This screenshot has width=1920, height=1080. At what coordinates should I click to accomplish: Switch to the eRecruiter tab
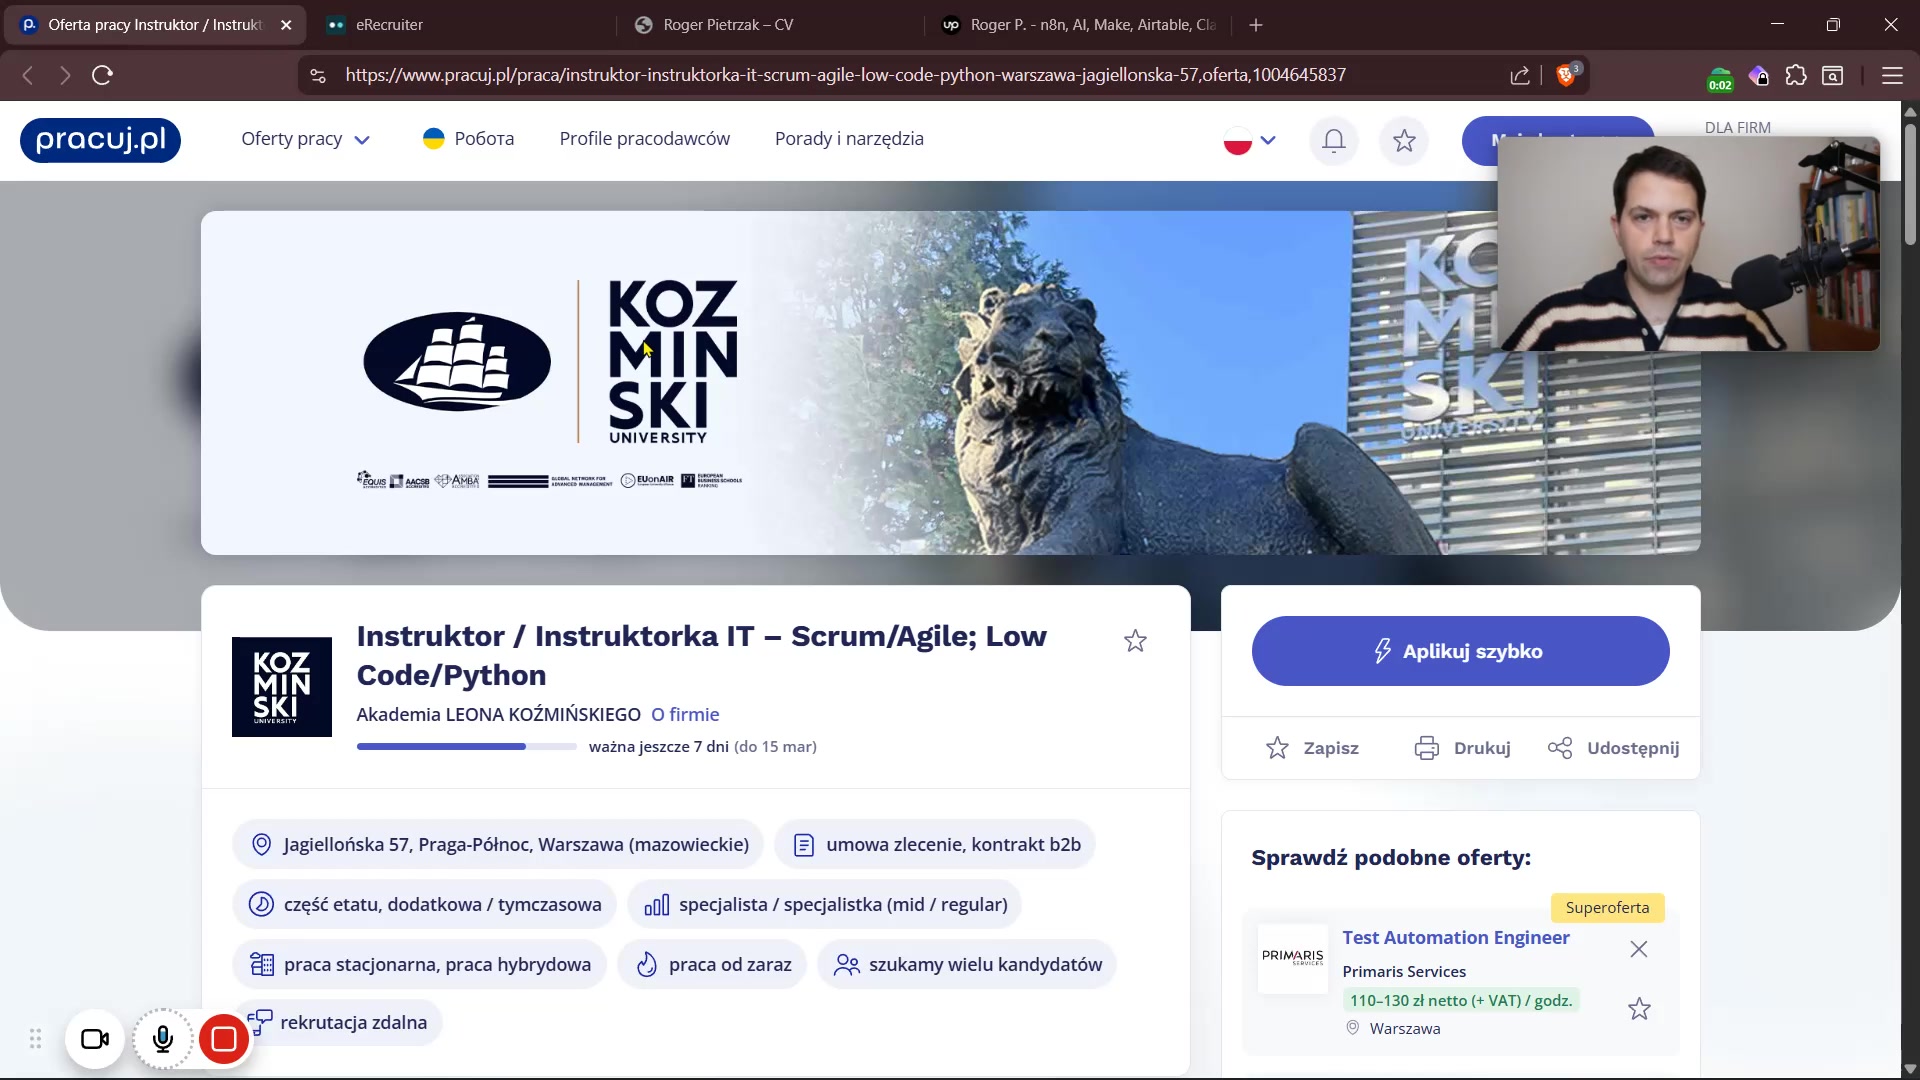(x=390, y=25)
